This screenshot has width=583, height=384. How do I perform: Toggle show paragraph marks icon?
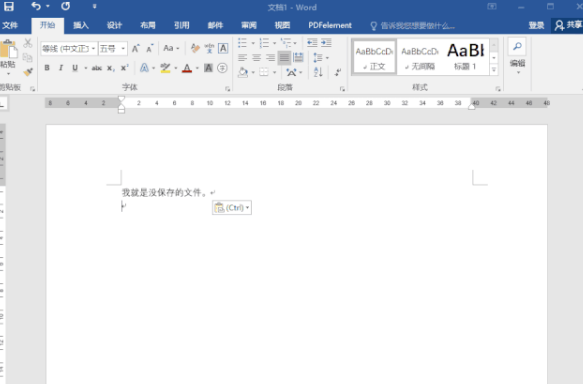(338, 72)
